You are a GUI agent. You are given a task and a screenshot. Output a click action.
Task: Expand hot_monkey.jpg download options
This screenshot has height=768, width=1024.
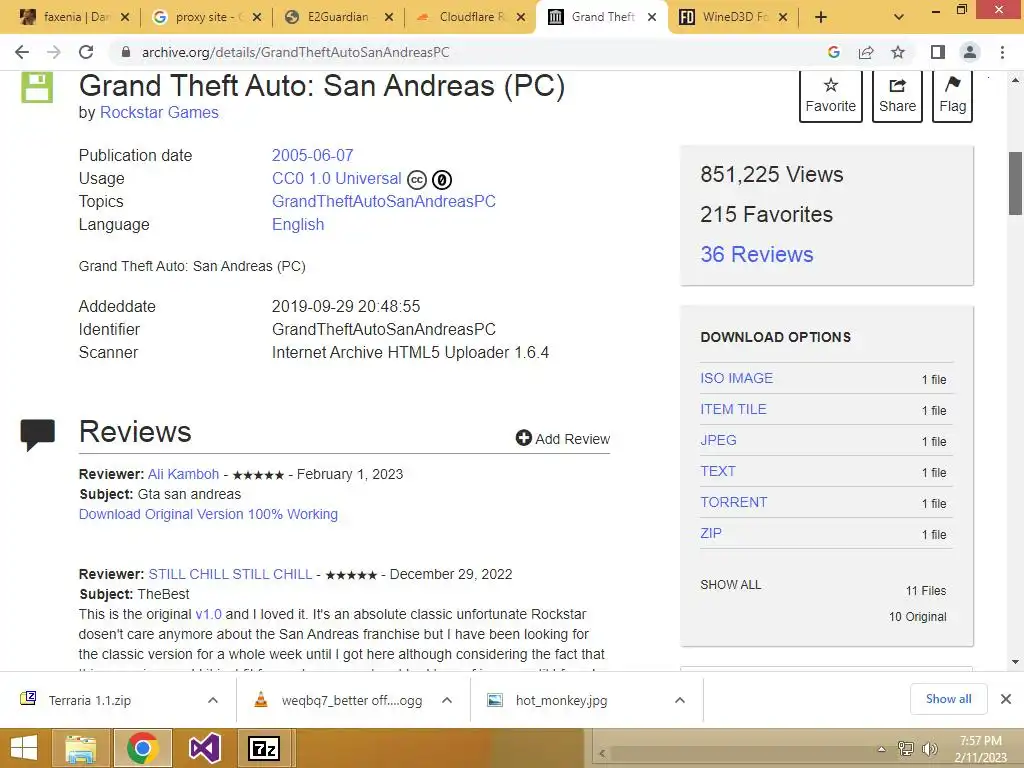pos(680,700)
